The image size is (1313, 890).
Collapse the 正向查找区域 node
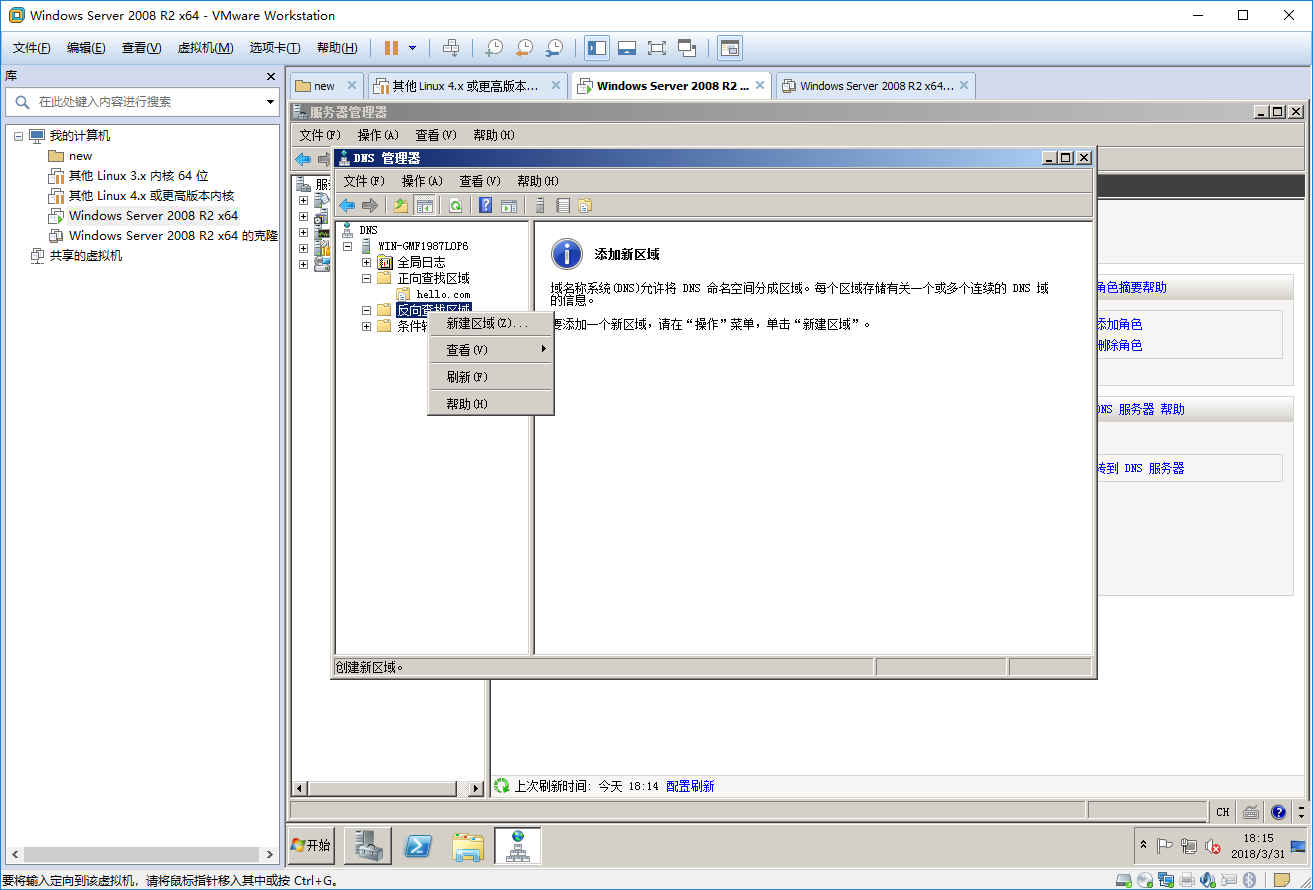coord(366,278)
